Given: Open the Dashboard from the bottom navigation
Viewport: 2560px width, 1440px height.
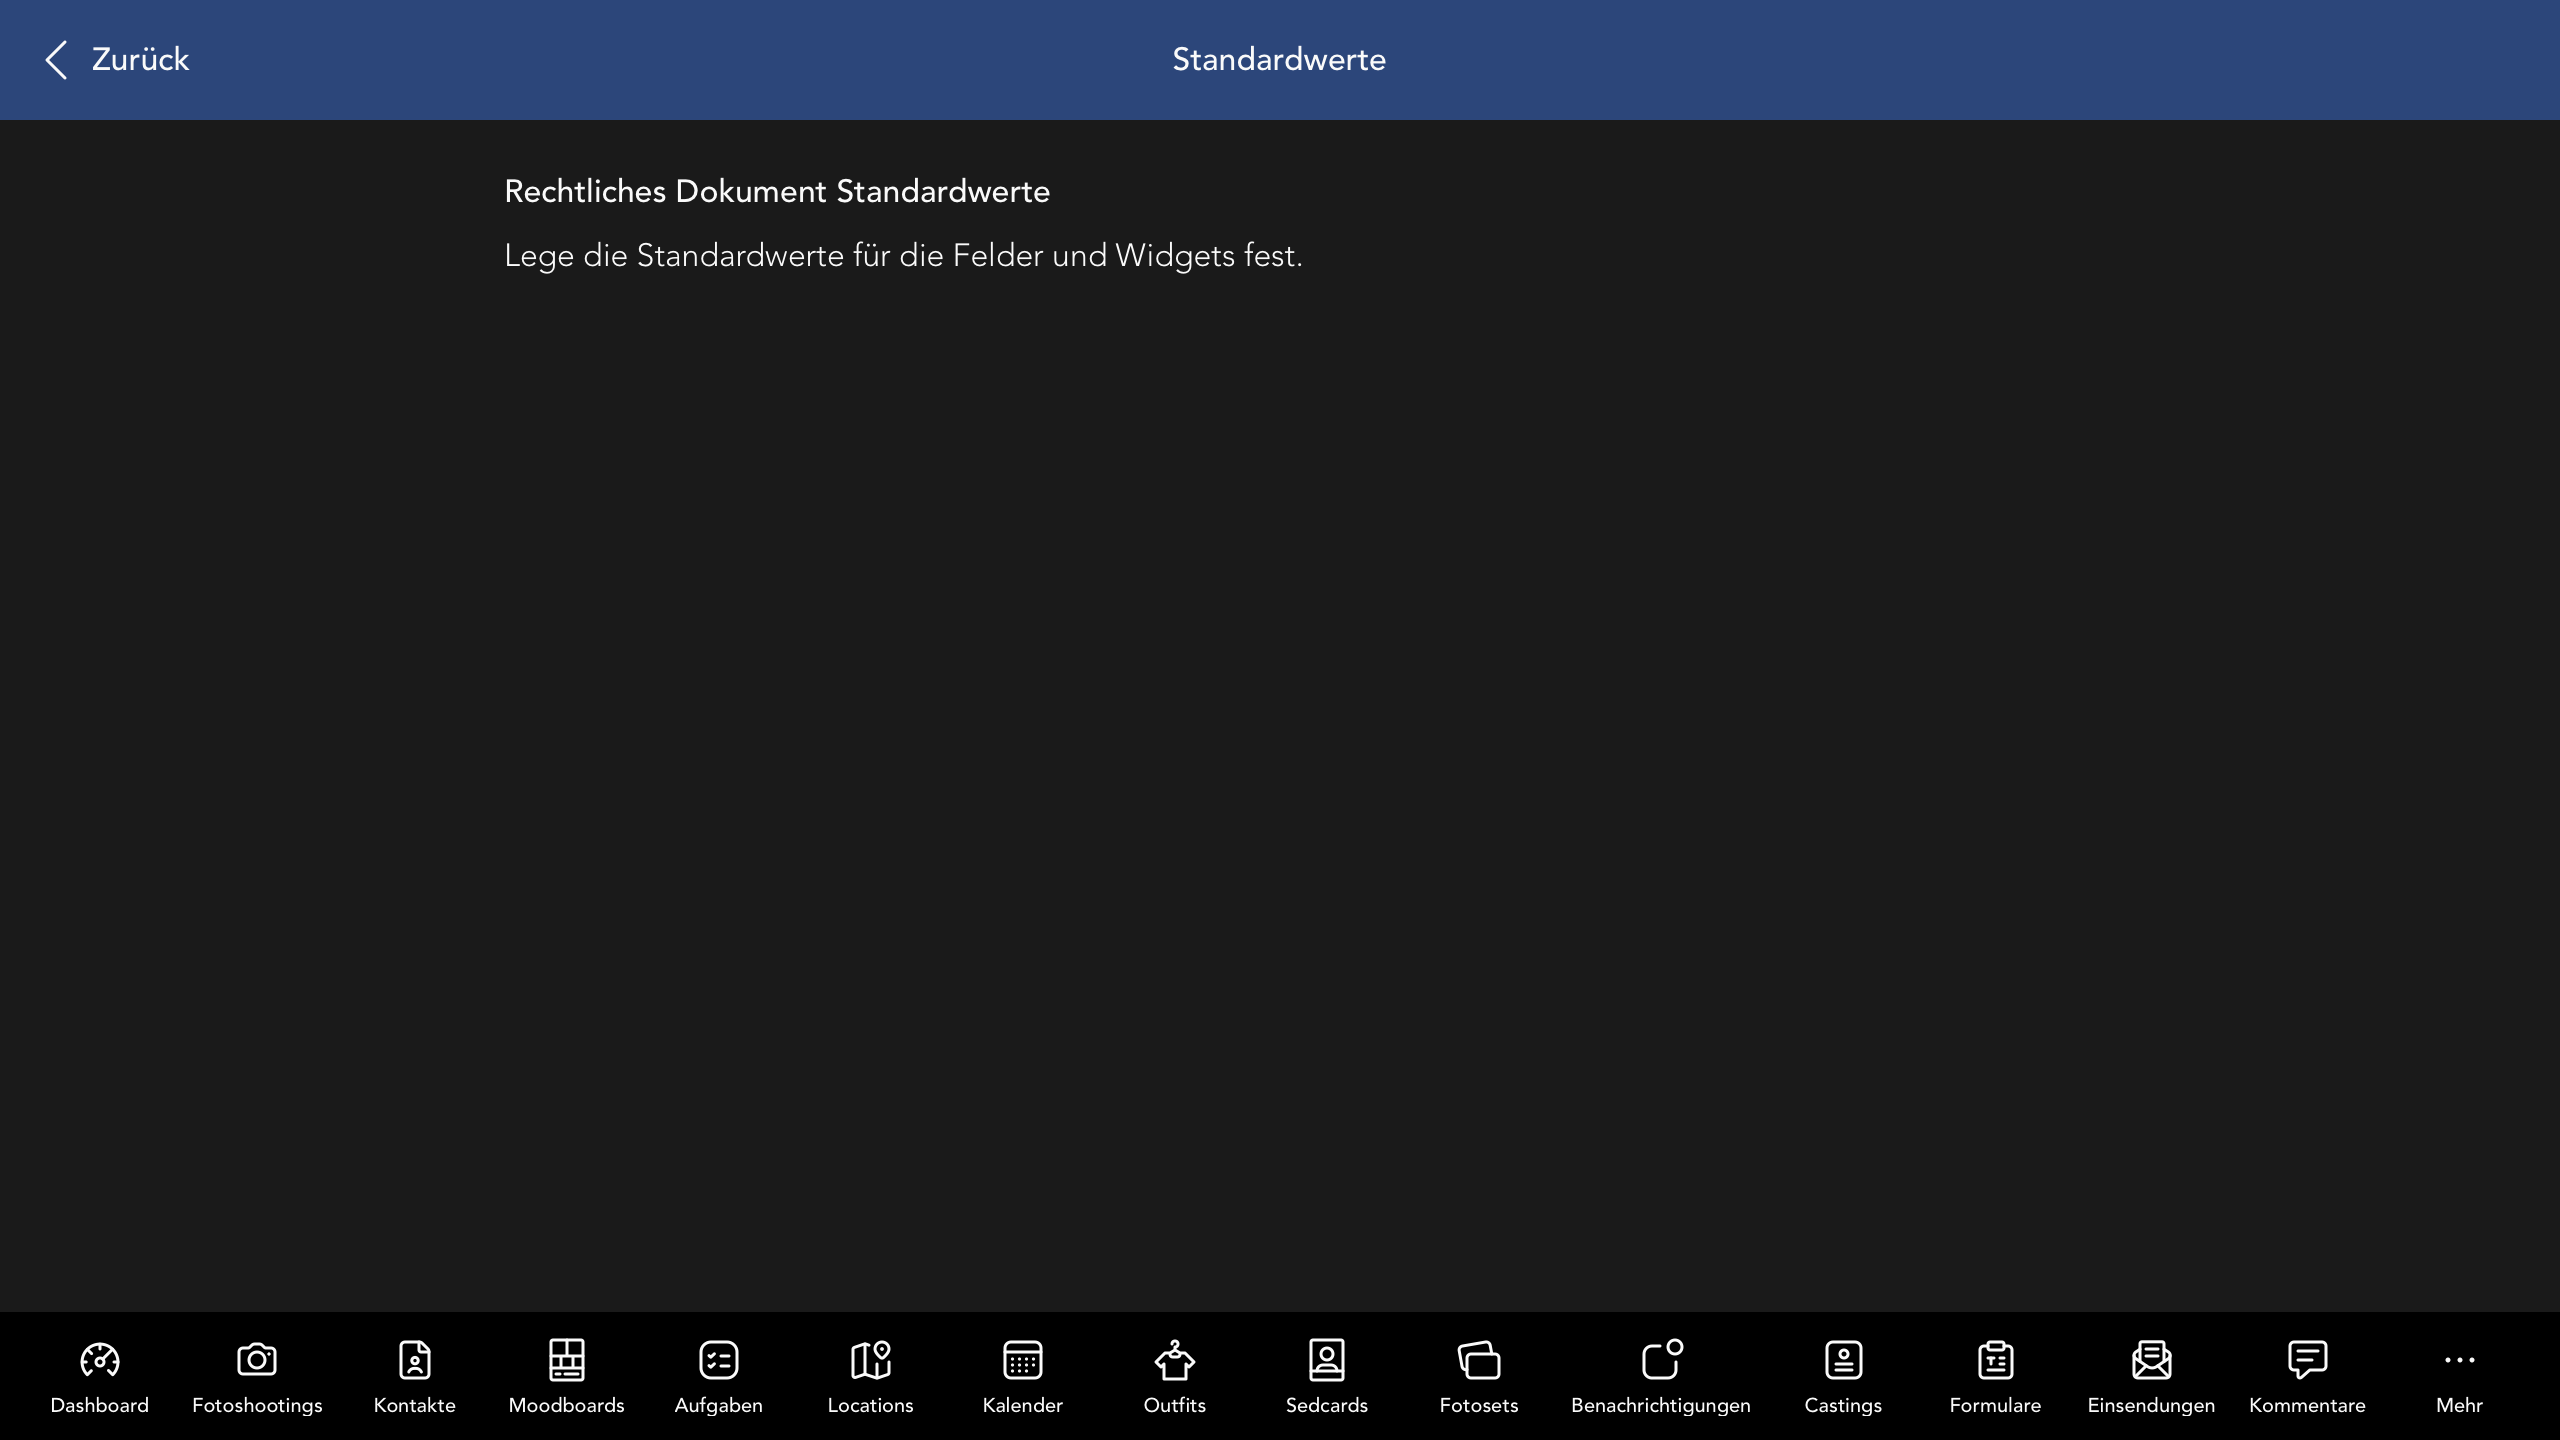Looking at the screenshot, I should (100, 1375).
